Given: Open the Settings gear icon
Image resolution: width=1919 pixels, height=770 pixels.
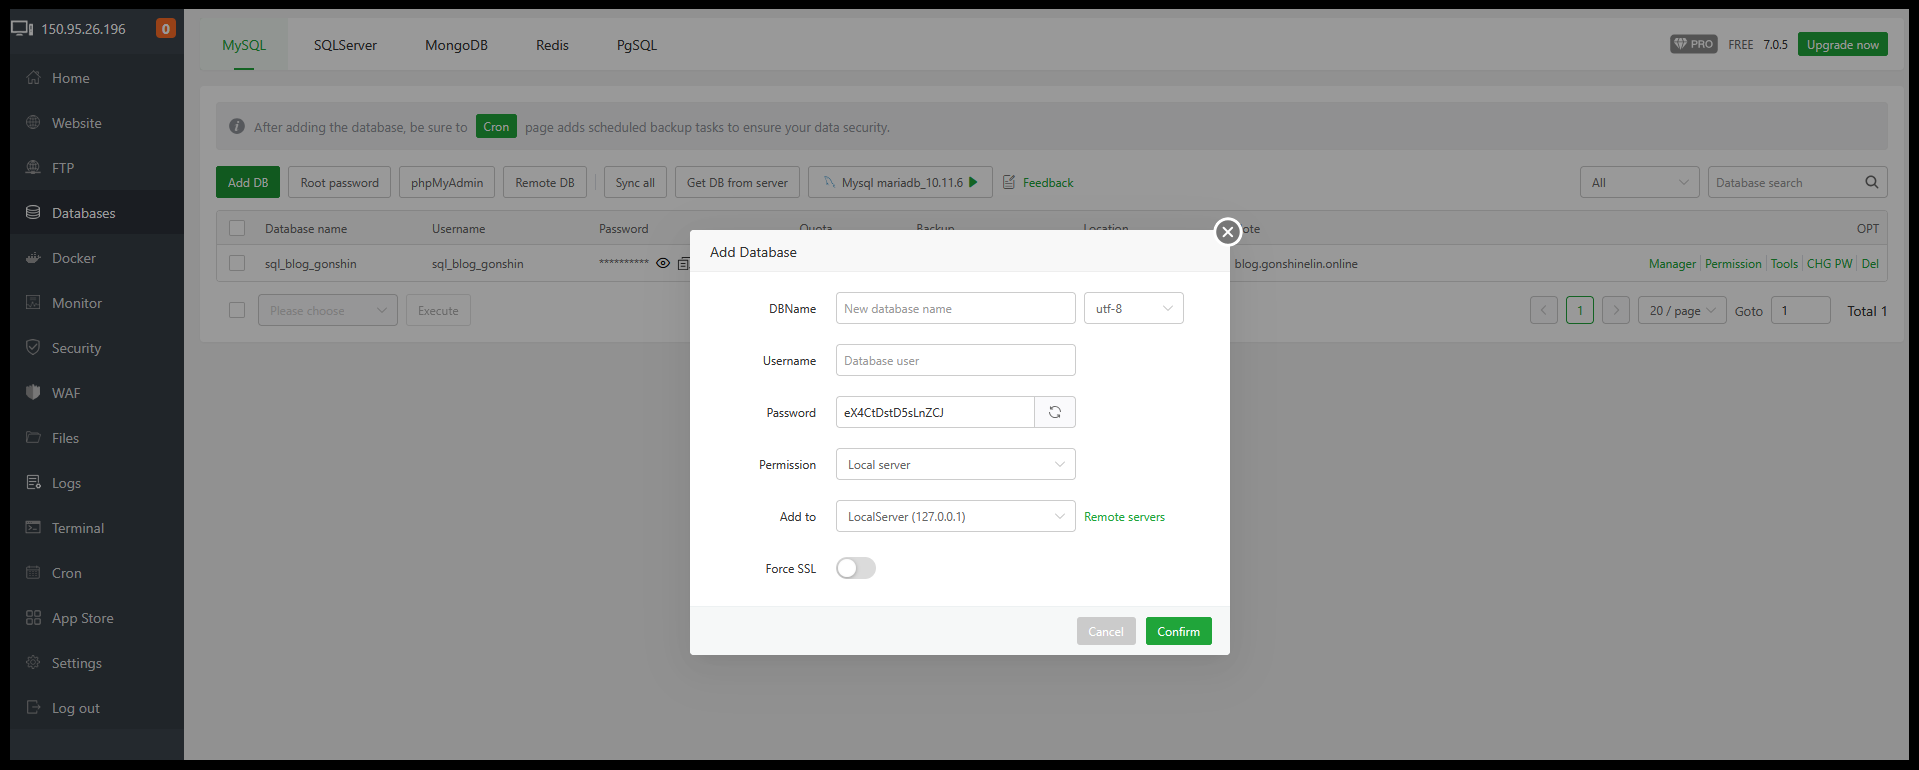Looking at the screenshot, I should [33, 663].
